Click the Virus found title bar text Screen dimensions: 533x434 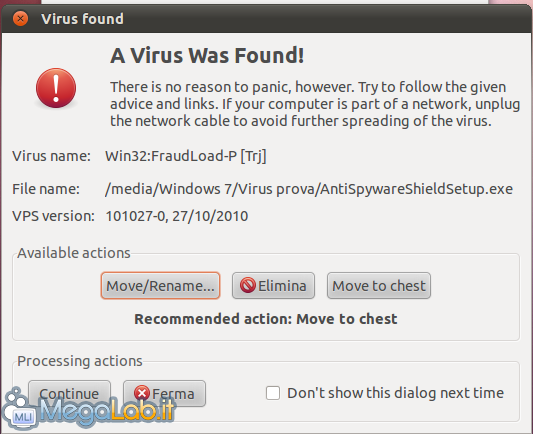[x=82, y=19]
